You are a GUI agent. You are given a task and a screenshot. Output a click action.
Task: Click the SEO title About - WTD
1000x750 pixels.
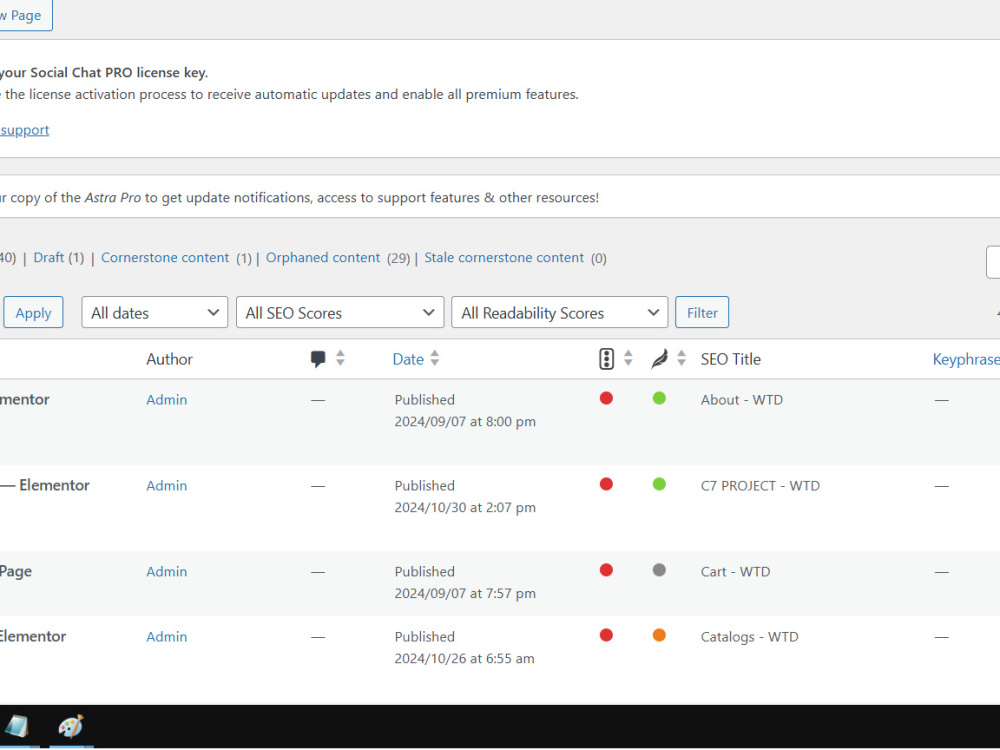741,400
